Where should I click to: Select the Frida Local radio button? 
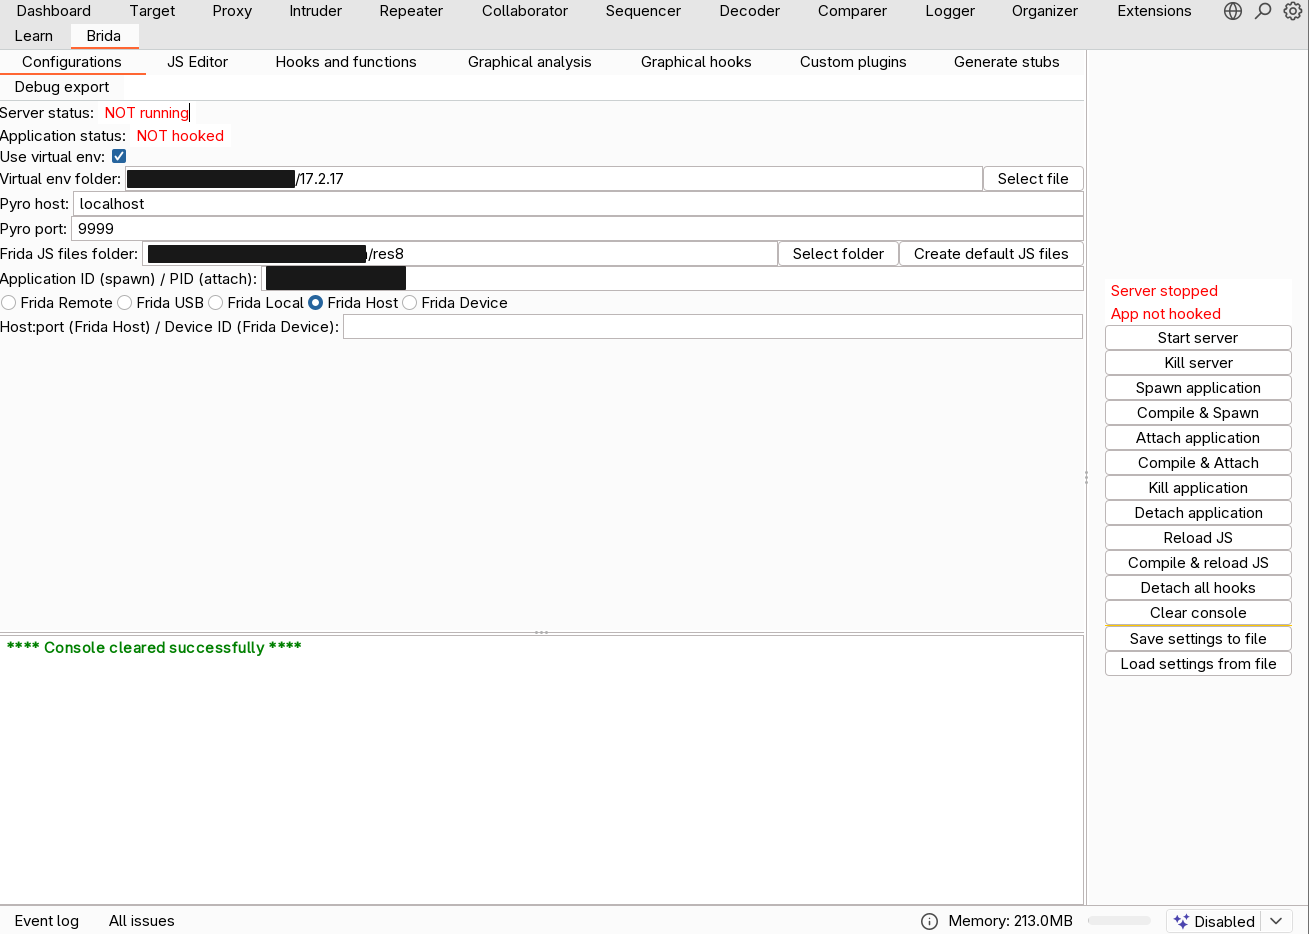[216, 302]
